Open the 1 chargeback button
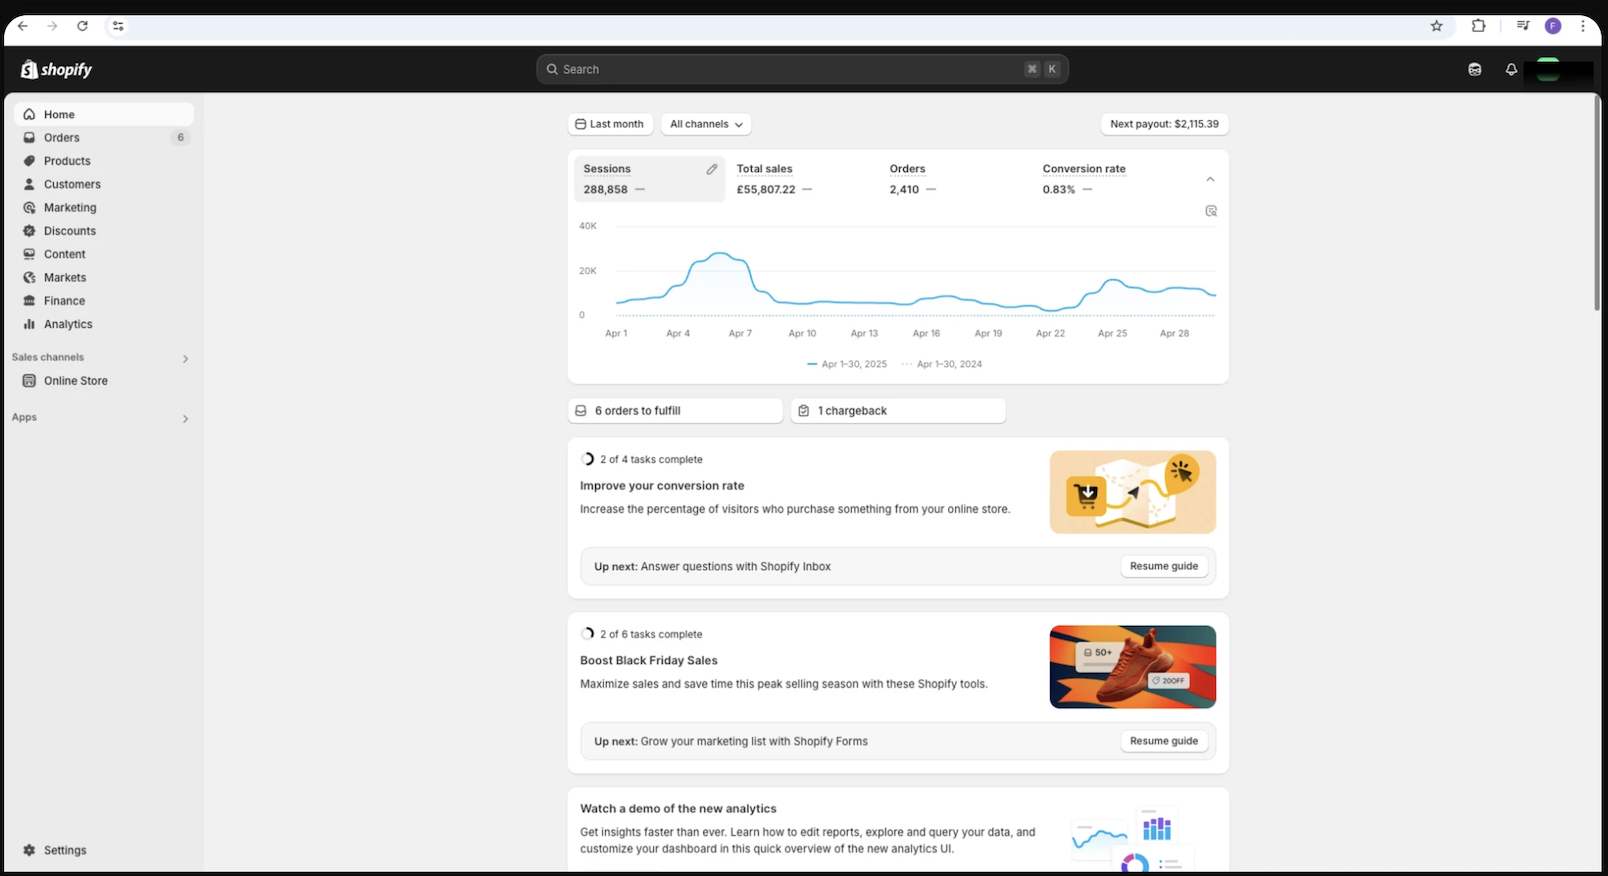Screen dimensions: 1608x876 click(898, 411)
